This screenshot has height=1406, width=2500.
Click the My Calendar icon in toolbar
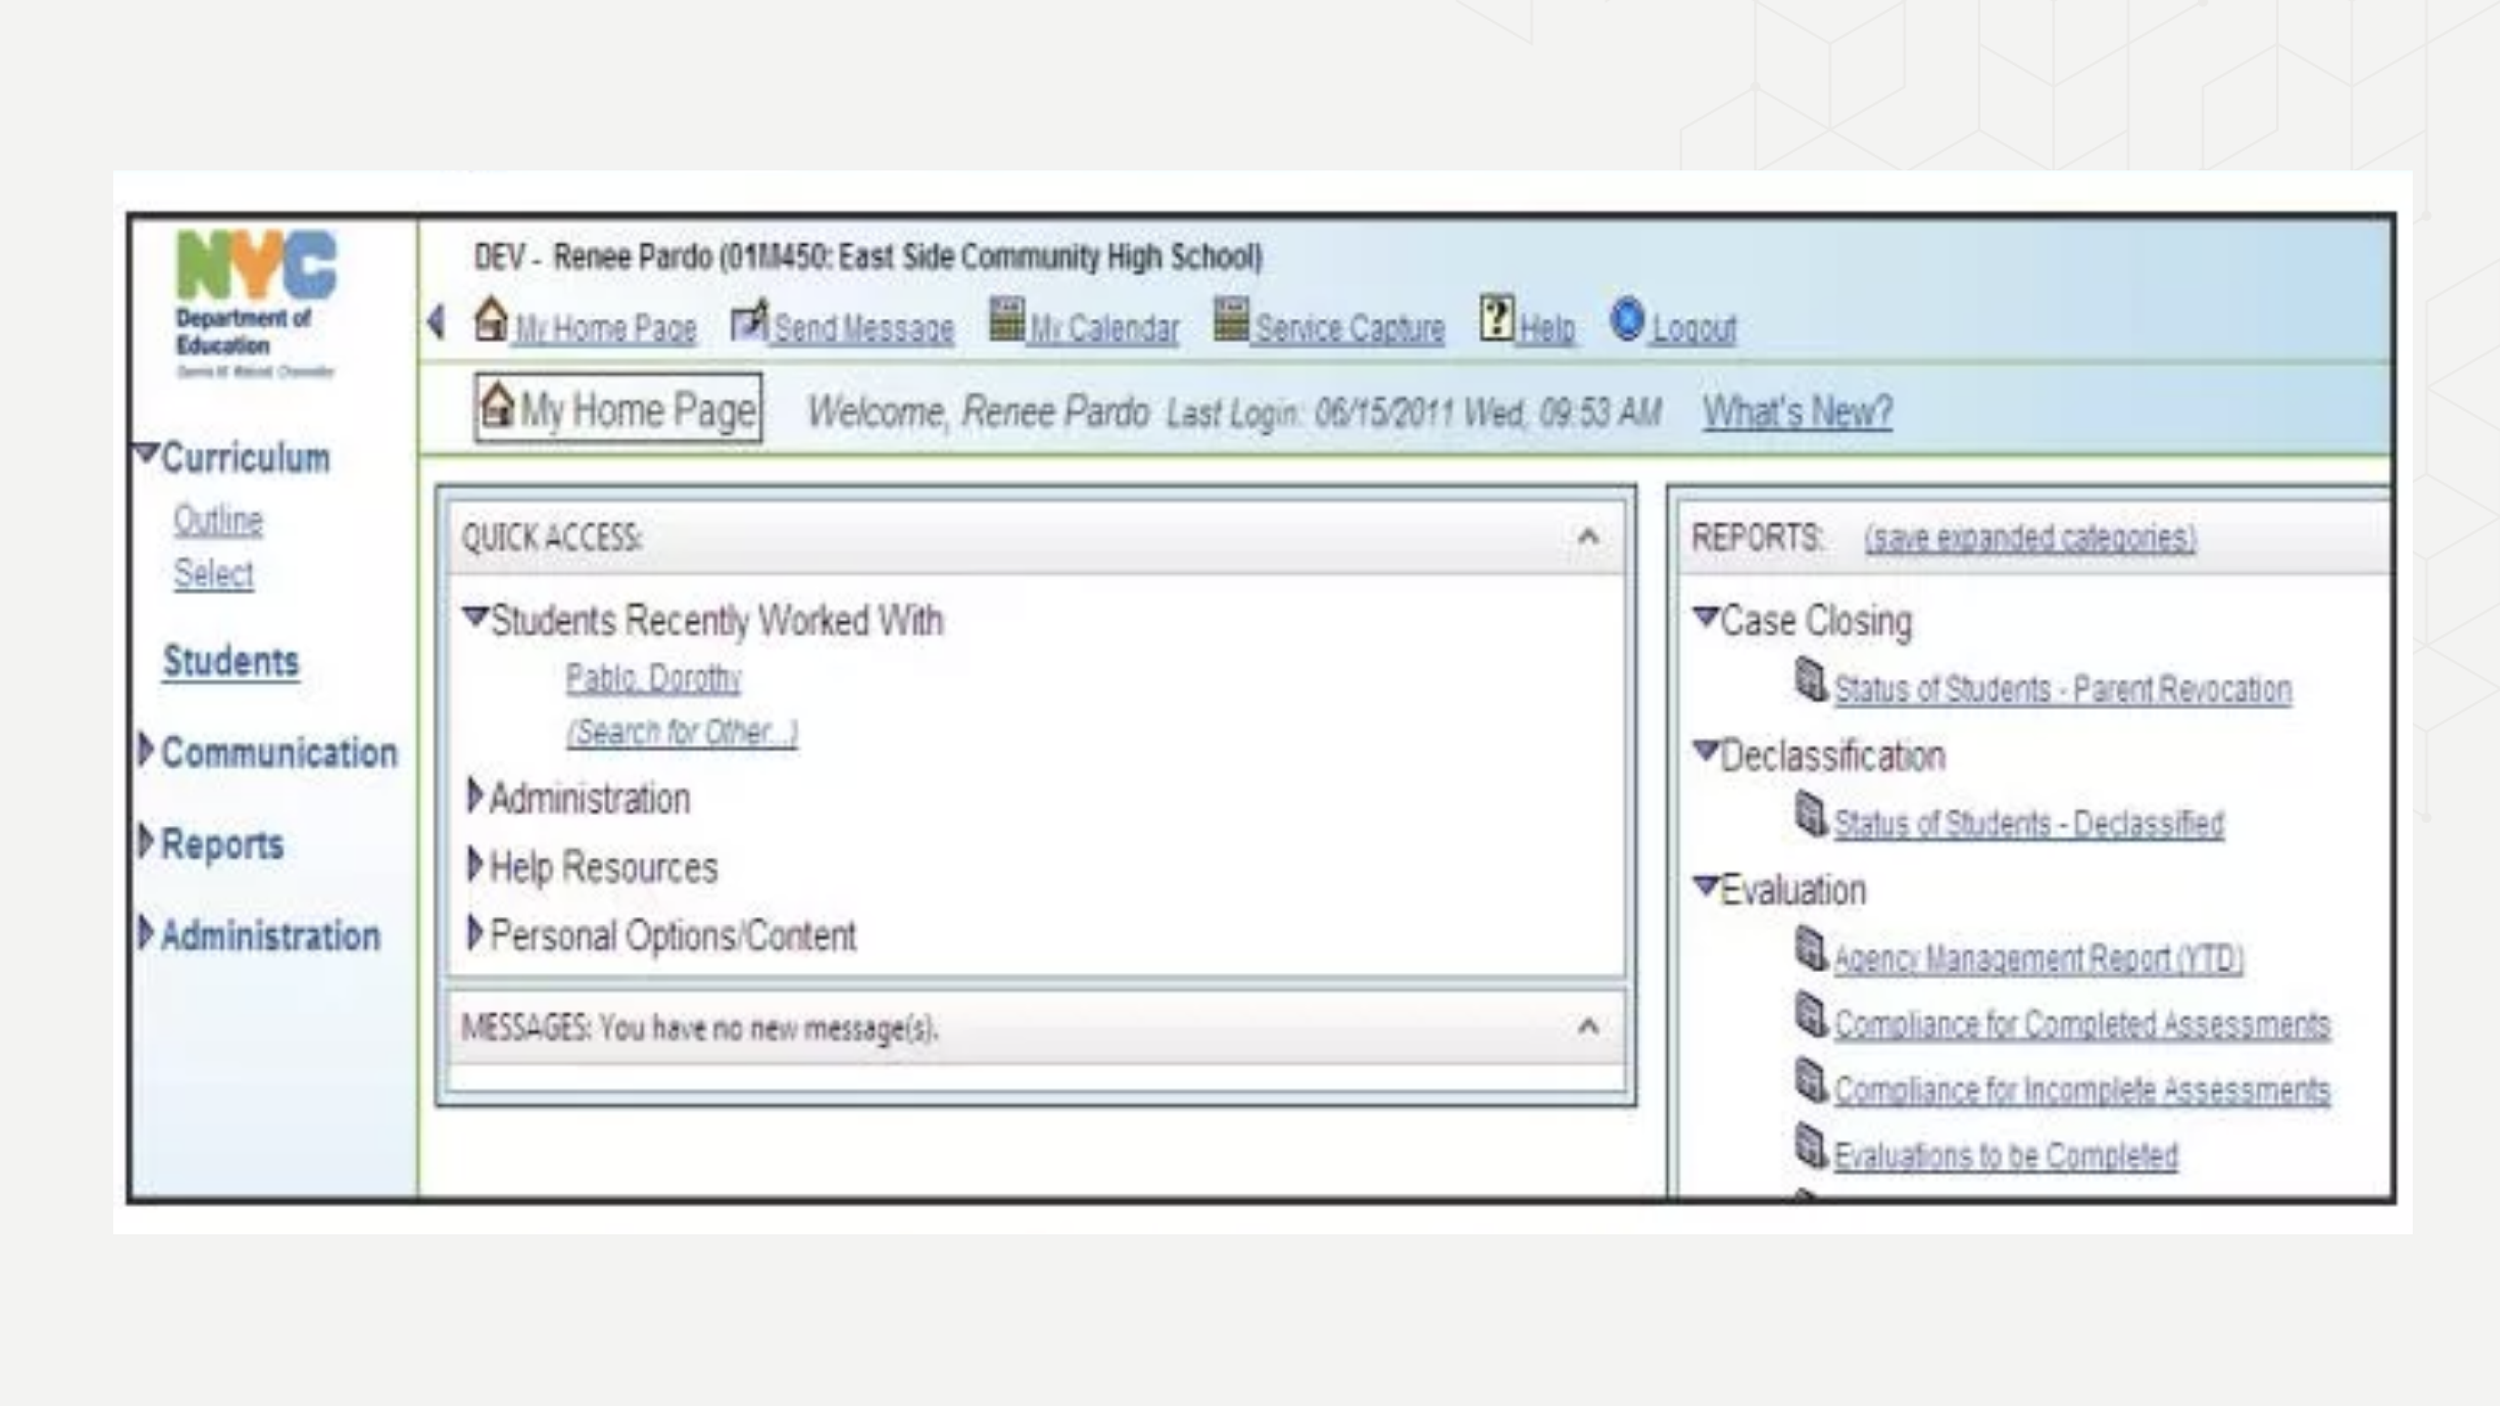tap(1006, 320)
